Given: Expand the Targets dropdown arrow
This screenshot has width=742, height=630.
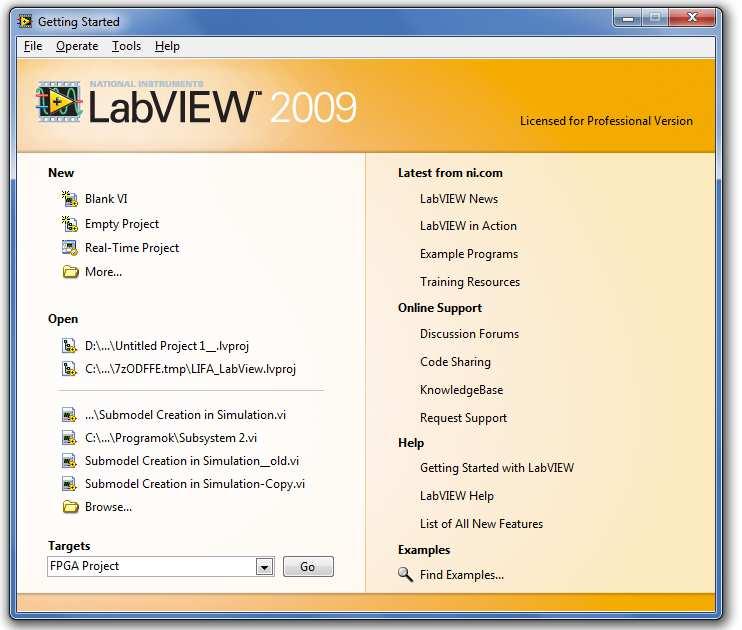Looking at the screenshot, I should click(x=265, y=567).
